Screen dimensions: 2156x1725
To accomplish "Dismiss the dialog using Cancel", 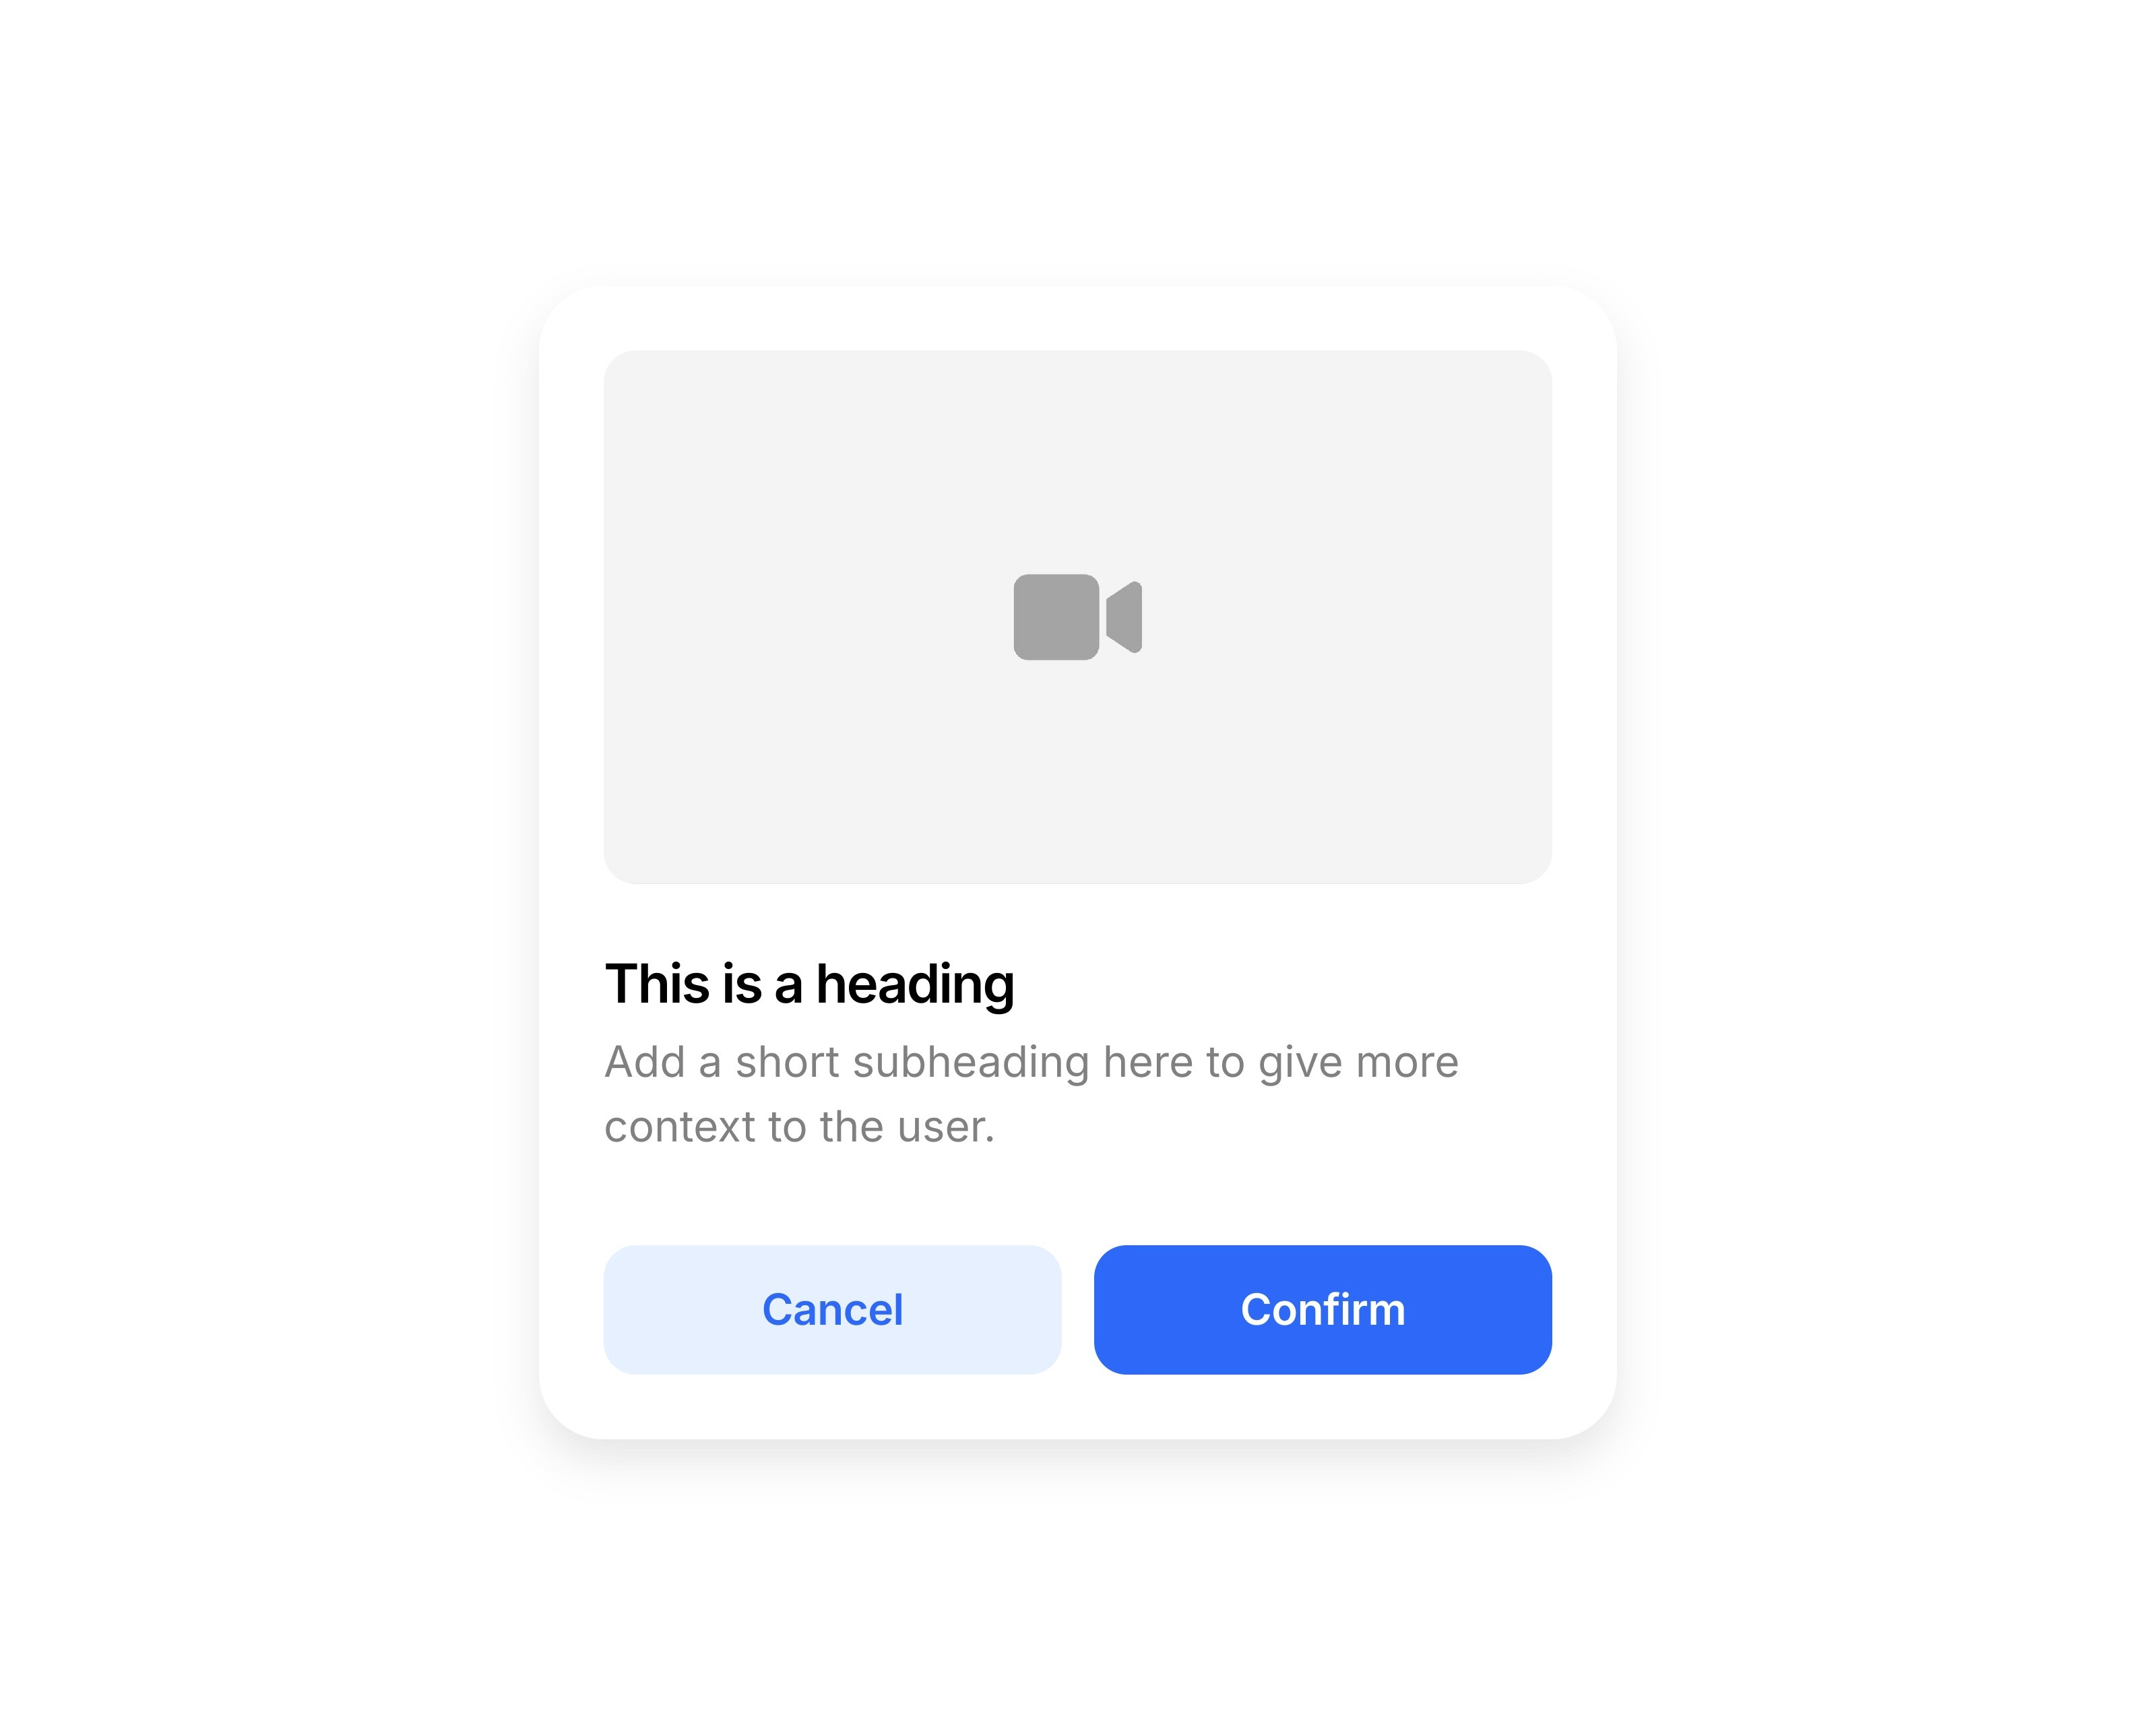I will (832, 1309).
